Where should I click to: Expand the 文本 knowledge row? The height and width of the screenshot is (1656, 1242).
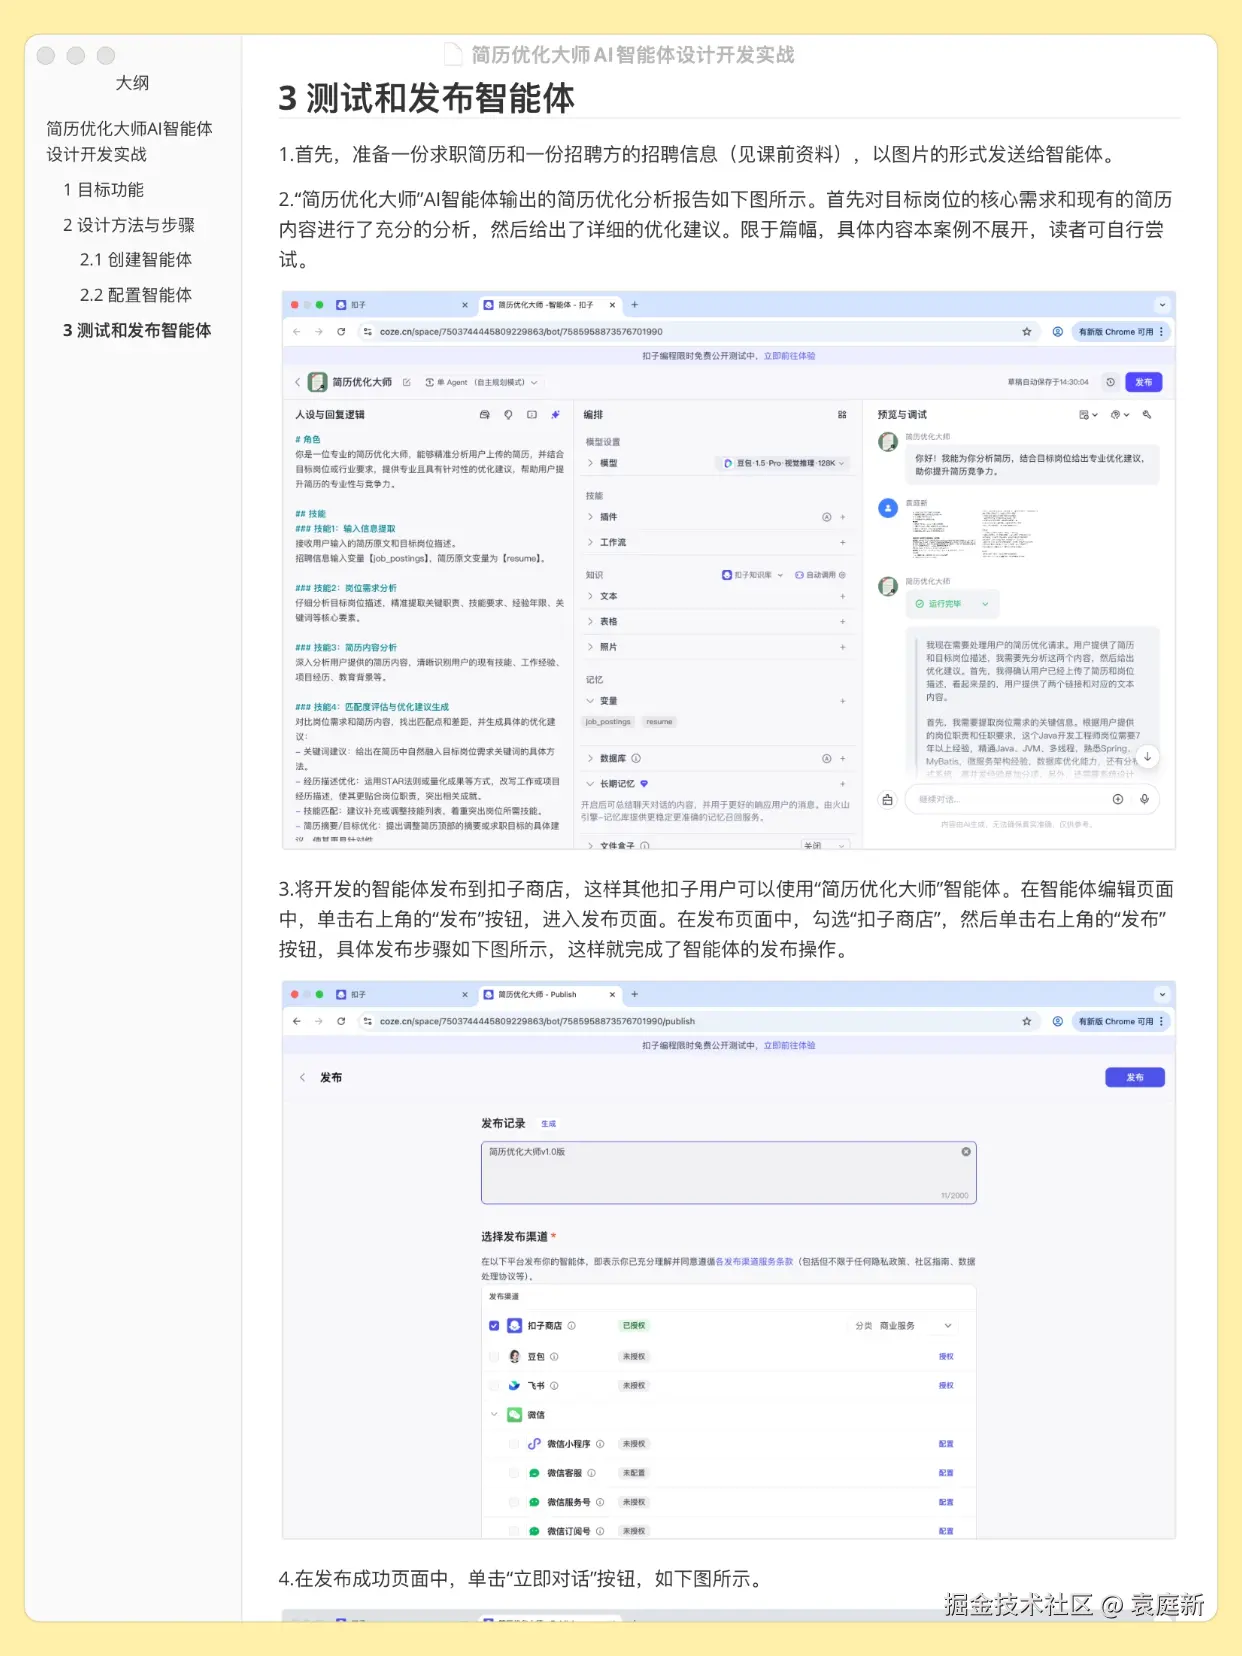[x=591, y=596]
